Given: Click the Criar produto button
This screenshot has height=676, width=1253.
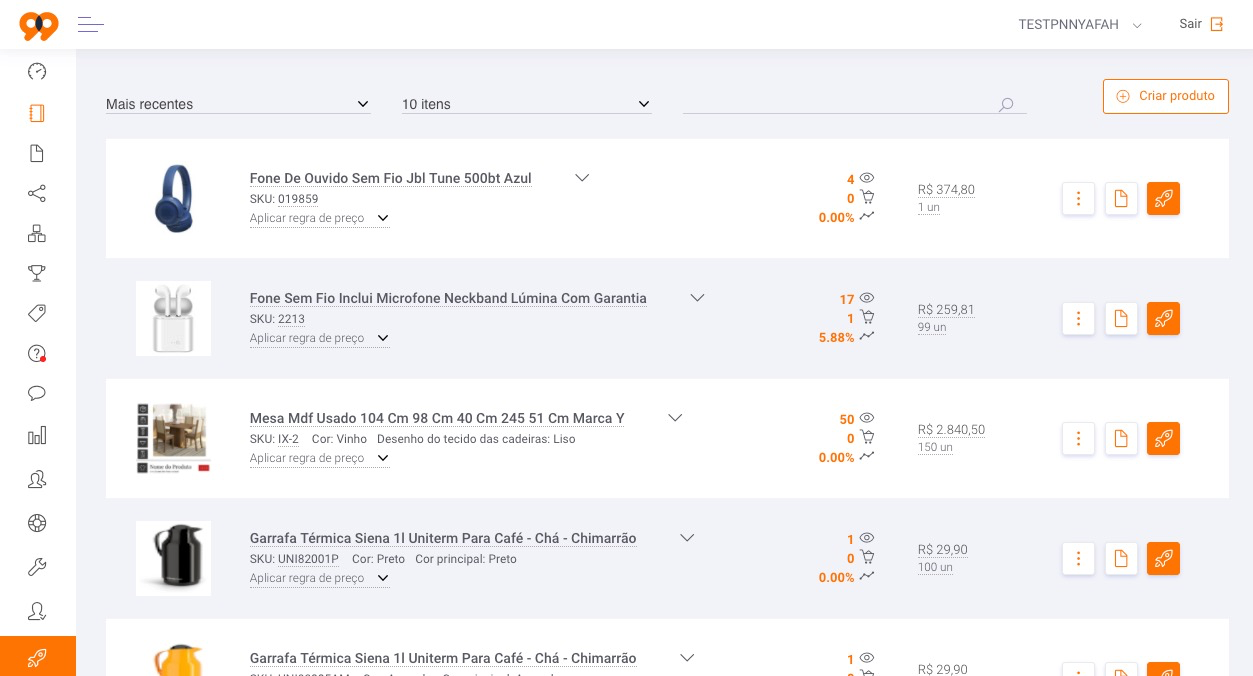Looking at the screenshot, I should click(x=1166, y=96).
